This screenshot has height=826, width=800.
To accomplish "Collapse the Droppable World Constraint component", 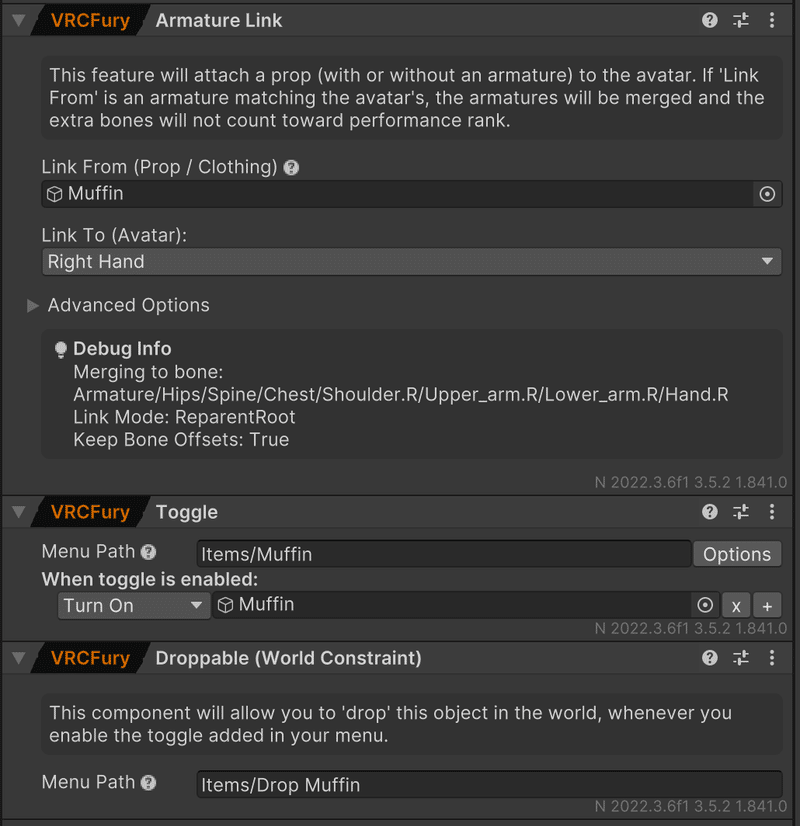I will [x=18, y=658].
